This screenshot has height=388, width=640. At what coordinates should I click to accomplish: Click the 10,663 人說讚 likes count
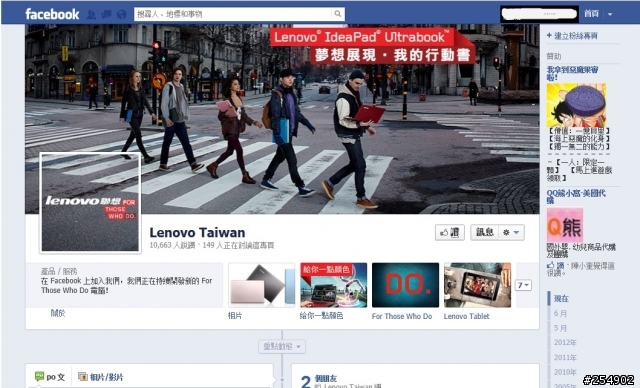(x=172, y=246)
